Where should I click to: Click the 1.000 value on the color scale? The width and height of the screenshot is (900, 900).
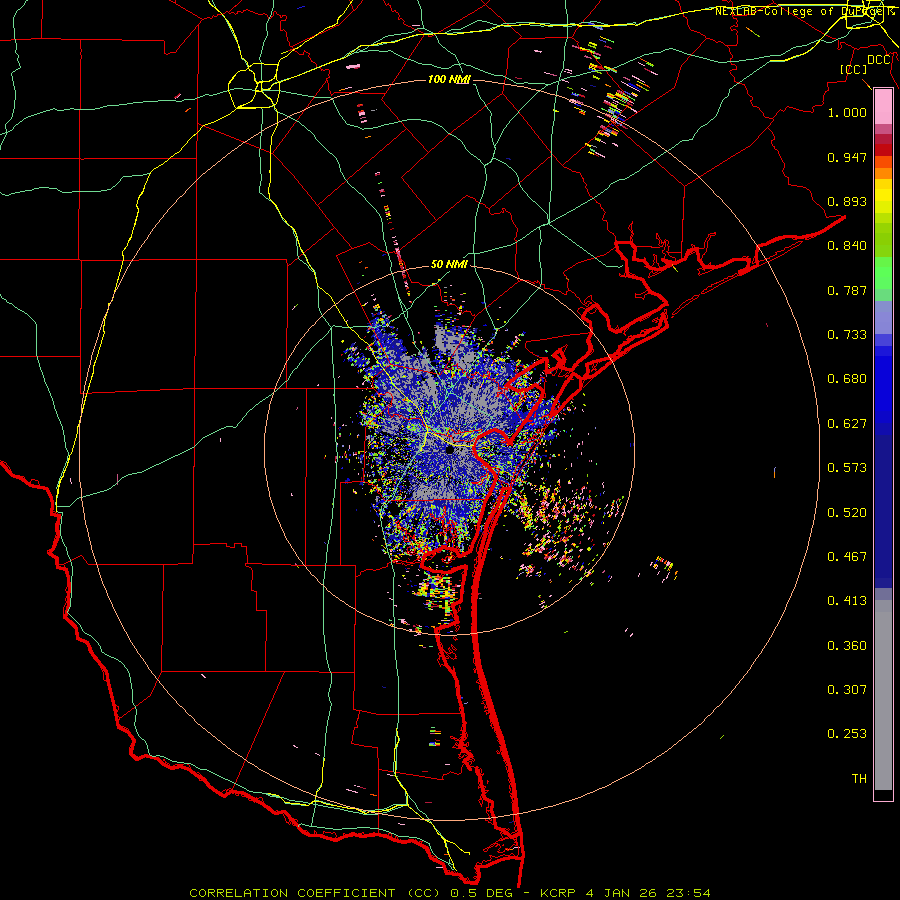tap(847, 112)
